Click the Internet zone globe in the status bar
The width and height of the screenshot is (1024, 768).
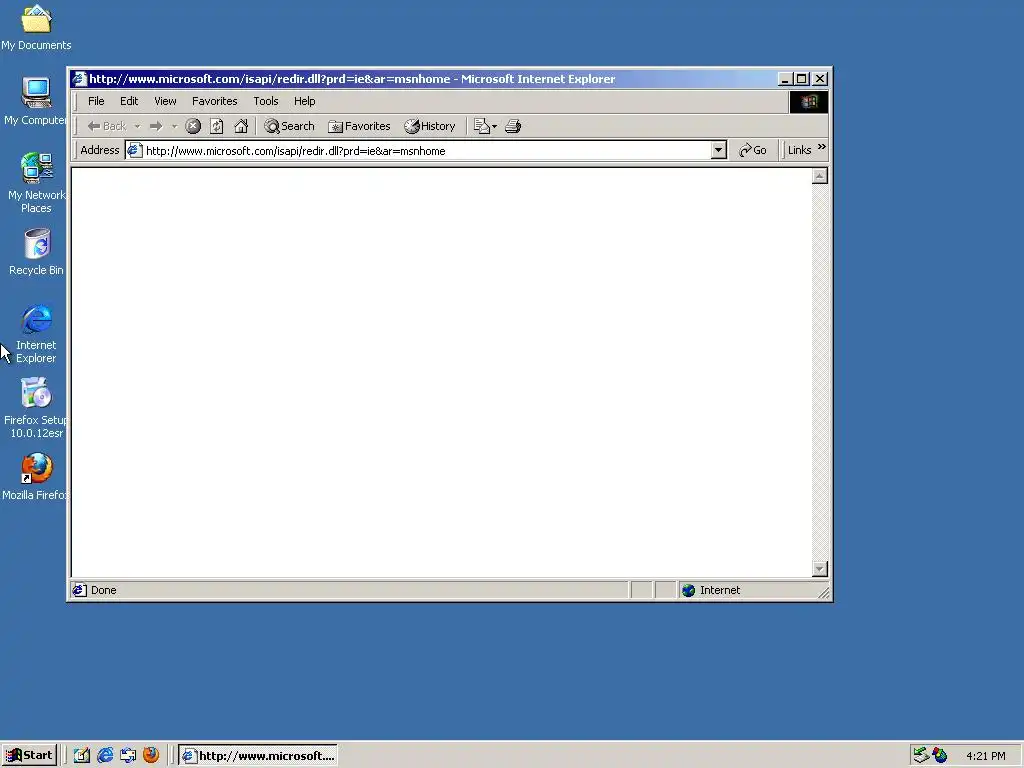click(x=688, y=590)
